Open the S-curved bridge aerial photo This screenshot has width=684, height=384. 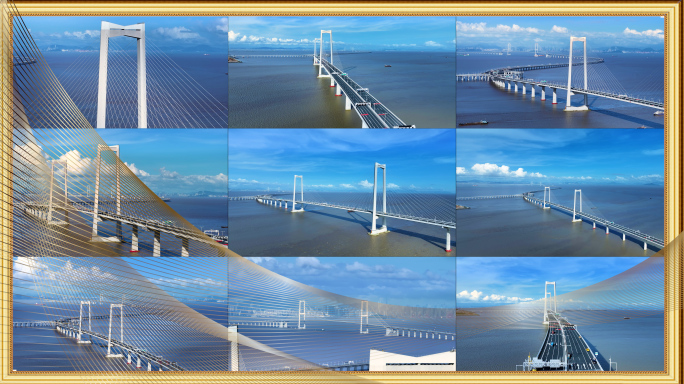point(560,72)
